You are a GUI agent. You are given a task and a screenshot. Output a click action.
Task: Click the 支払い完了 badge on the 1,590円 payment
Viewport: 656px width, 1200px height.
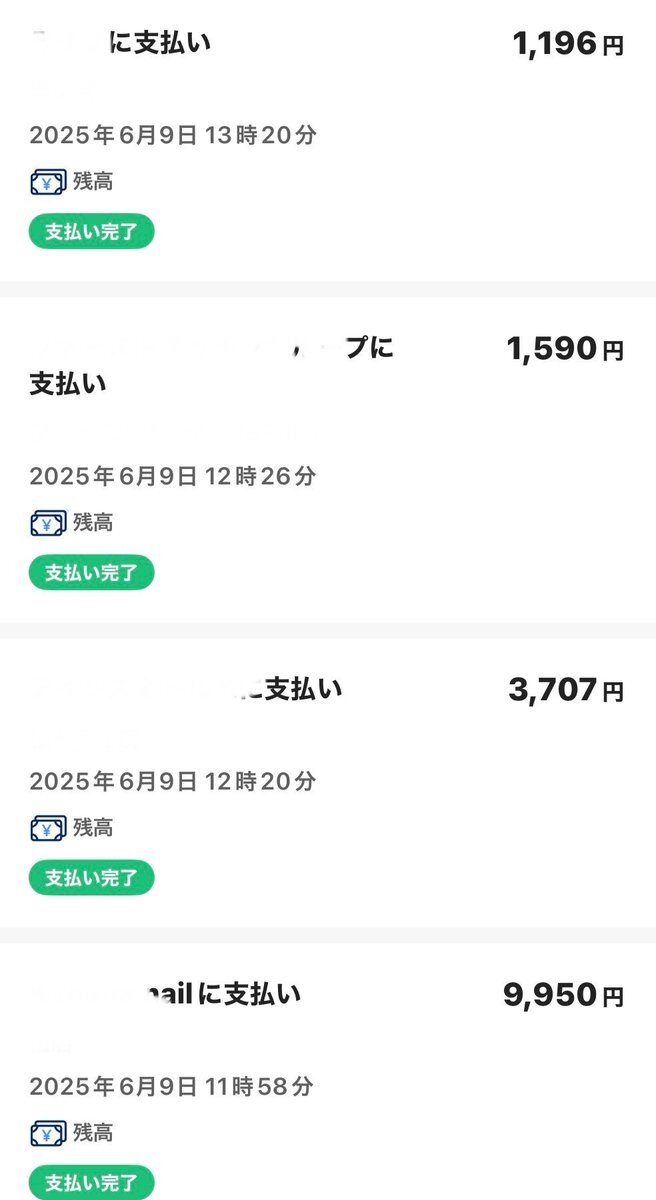click(91, 573)
